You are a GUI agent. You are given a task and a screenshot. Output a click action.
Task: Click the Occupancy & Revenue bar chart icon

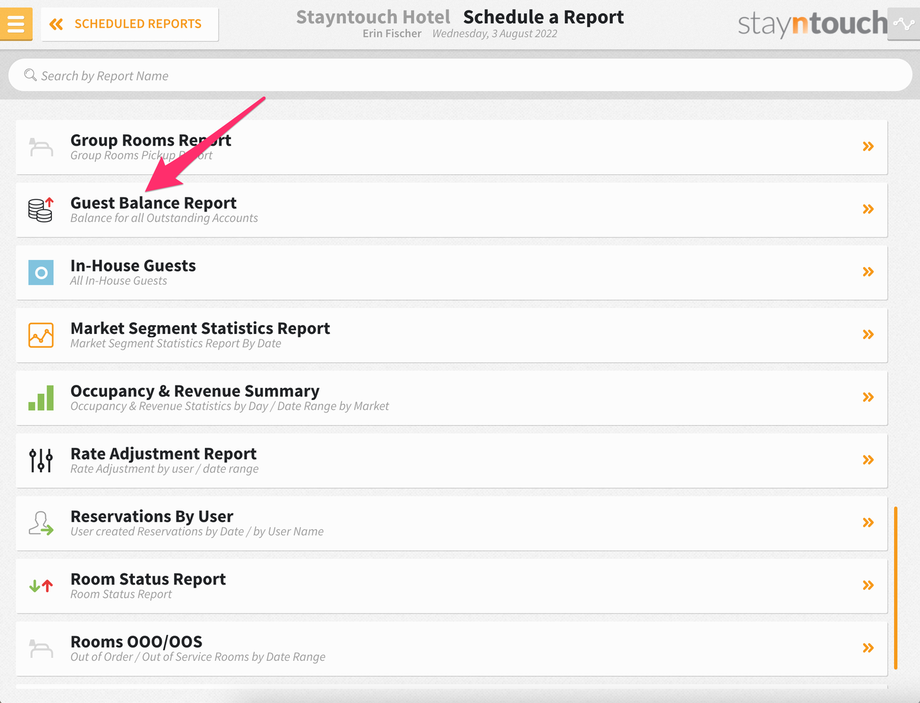coord(41,398)
